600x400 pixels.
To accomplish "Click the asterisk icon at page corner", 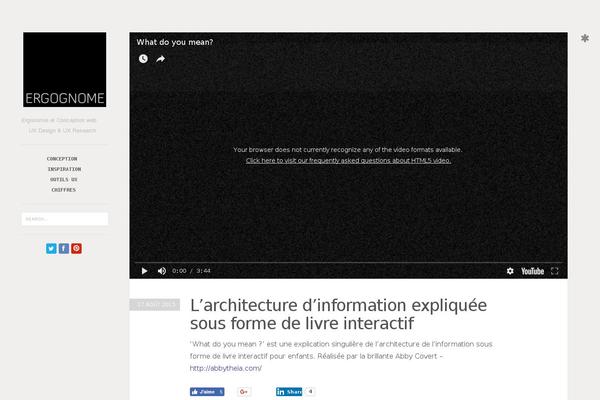I will click(x=585, y=38).
